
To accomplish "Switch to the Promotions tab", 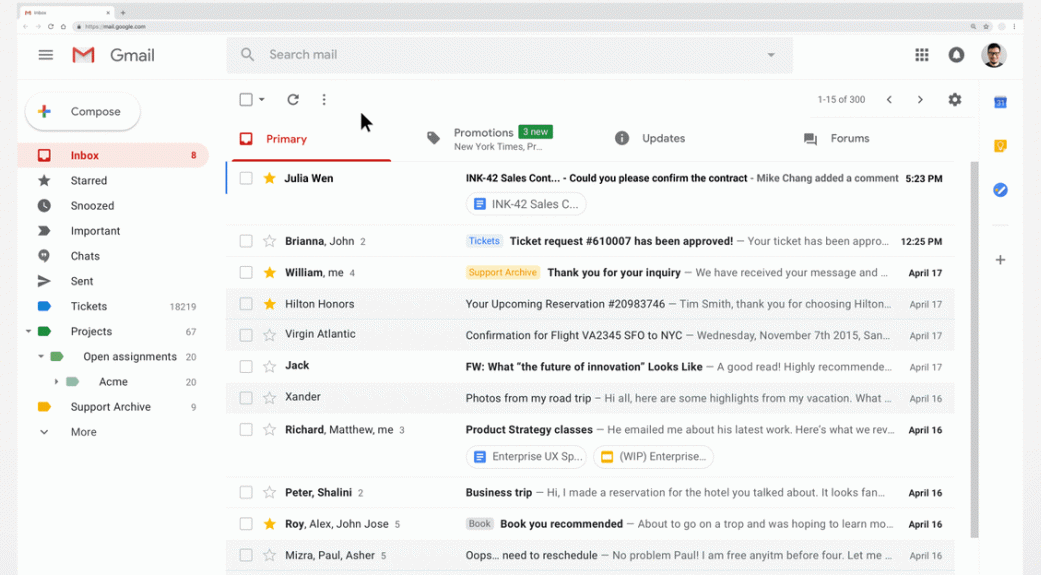I will point(499,139).
